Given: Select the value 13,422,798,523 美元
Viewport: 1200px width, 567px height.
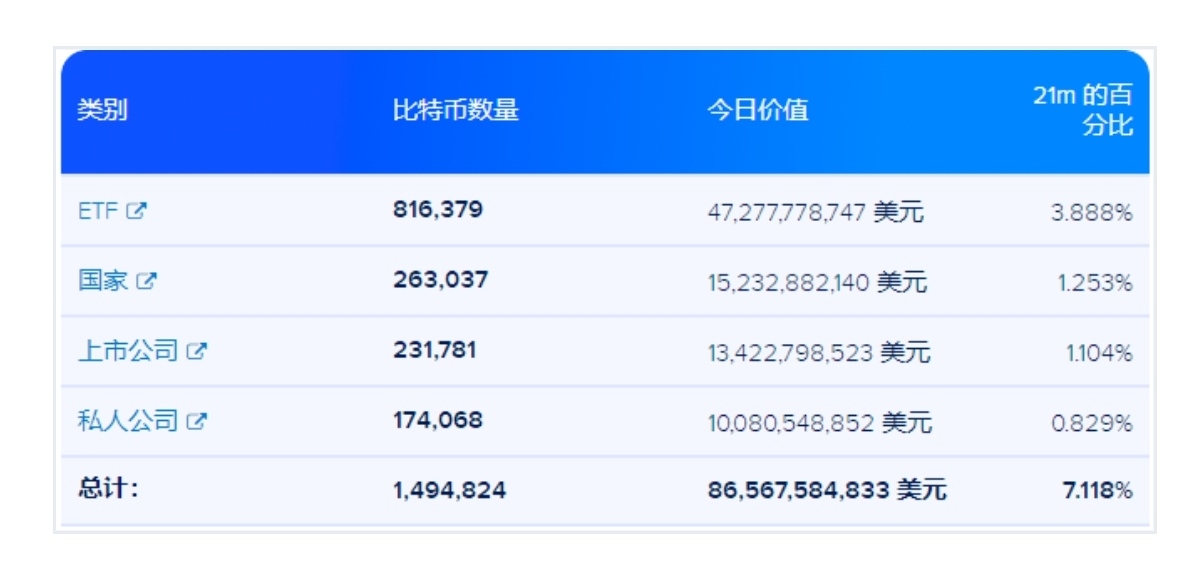Looking at the screenshot, I should 819,353.
